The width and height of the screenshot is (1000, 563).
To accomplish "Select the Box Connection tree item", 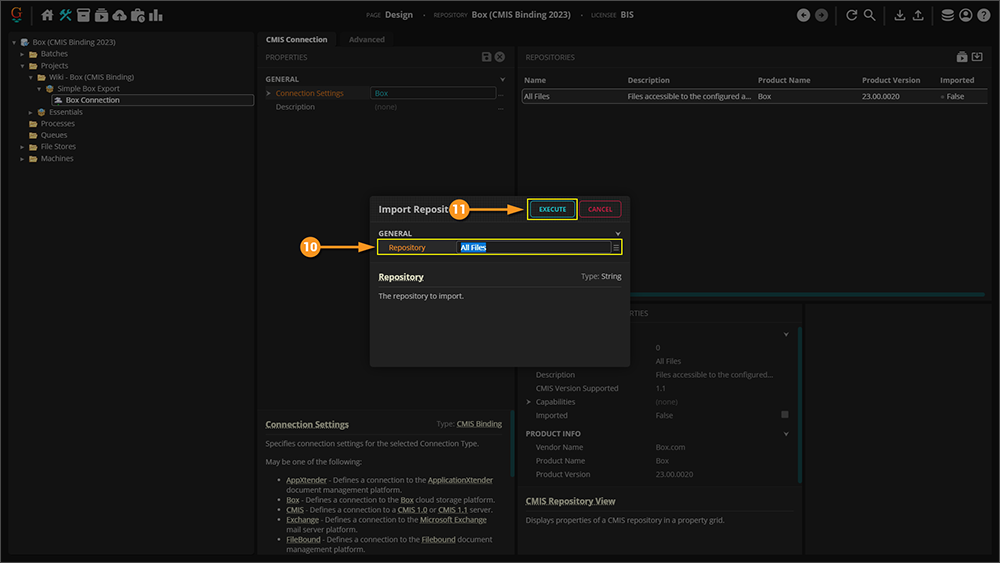I will 92,100.
